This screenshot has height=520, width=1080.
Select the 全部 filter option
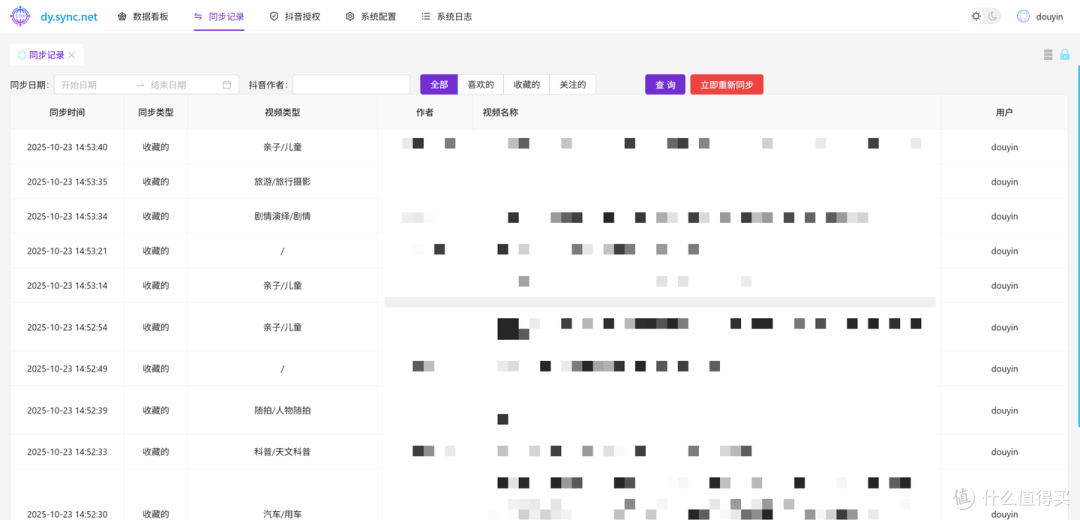(x=439, y=85)
